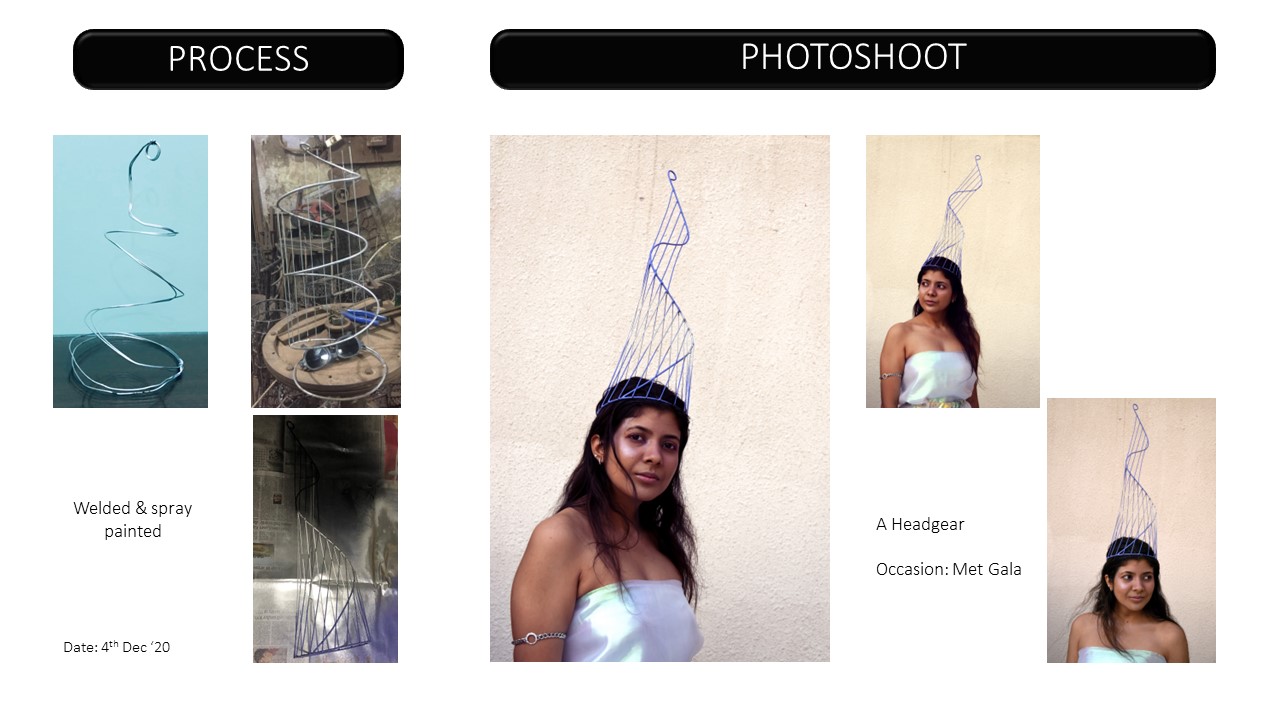This screenshot has width=1280, height=720.
Task: Click the 'Date: 4th Dec '20' text
Action: click(117, 647)
